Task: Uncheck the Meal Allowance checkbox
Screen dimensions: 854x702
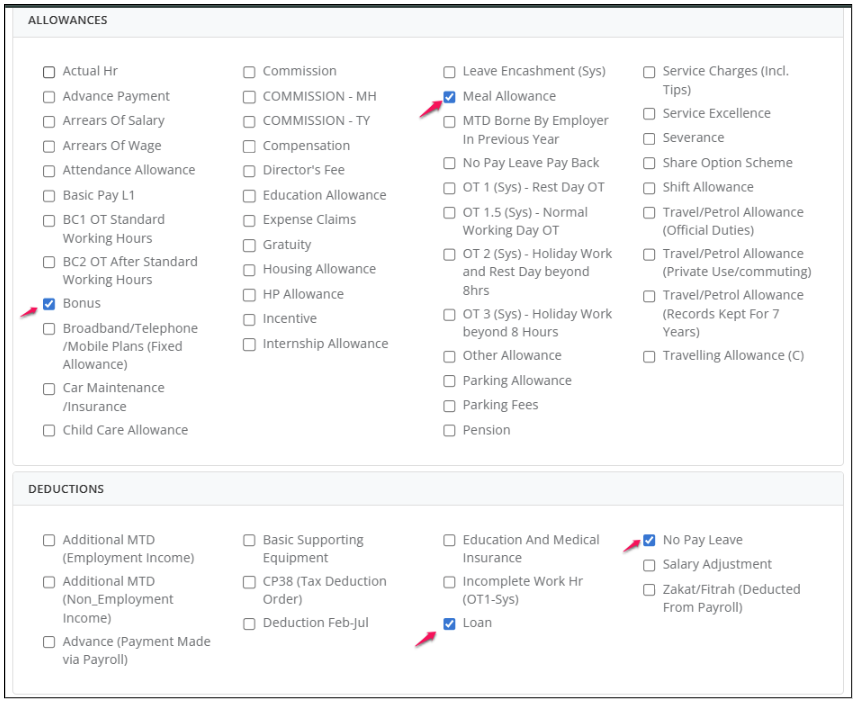Action: pos(449,97)
